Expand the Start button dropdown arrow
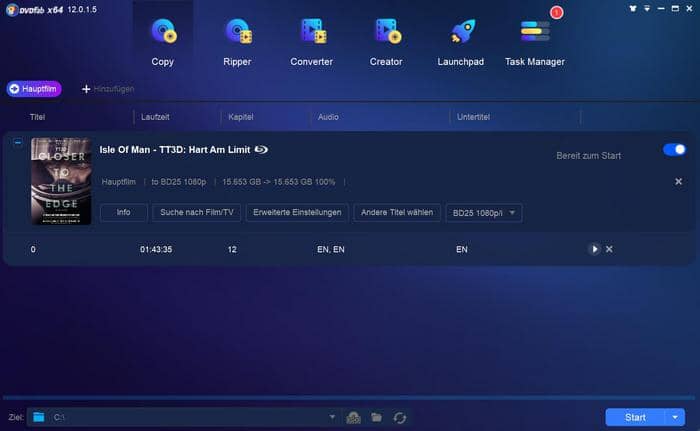700x431 pixels. tap(675, 417)
